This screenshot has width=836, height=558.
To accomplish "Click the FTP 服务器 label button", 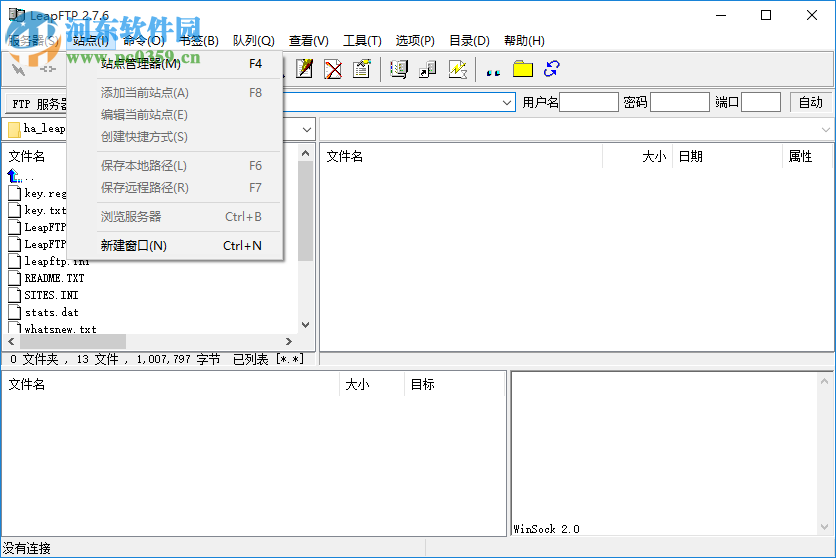I will tap(38, 104).
